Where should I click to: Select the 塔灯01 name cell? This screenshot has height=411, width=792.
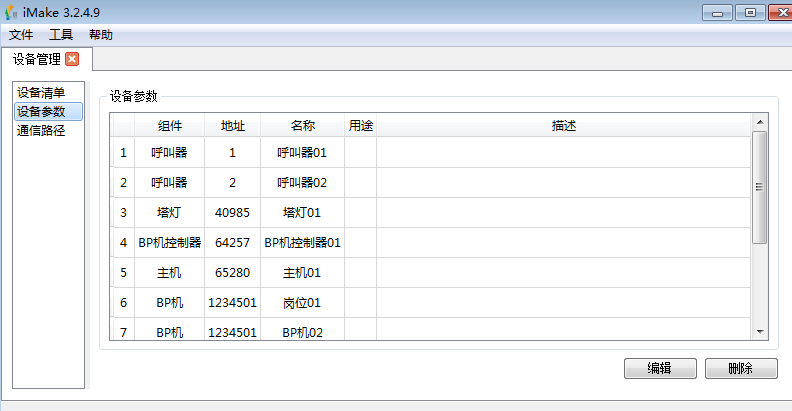tap(302, 213)
